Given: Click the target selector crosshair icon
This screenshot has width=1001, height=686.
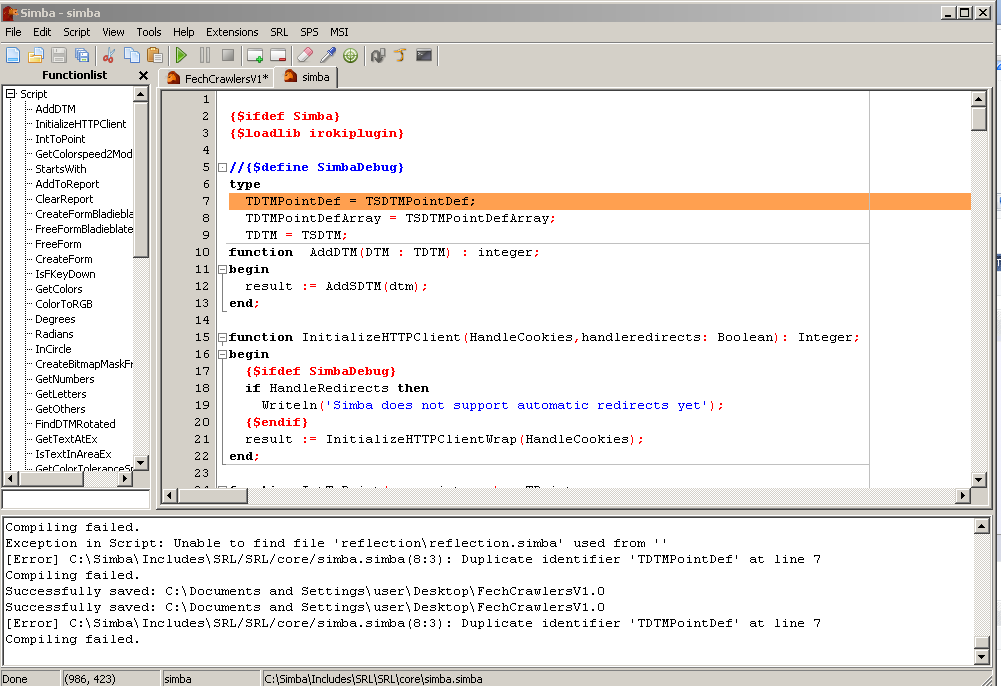Looking at the screenshot, I should (350, 55).
